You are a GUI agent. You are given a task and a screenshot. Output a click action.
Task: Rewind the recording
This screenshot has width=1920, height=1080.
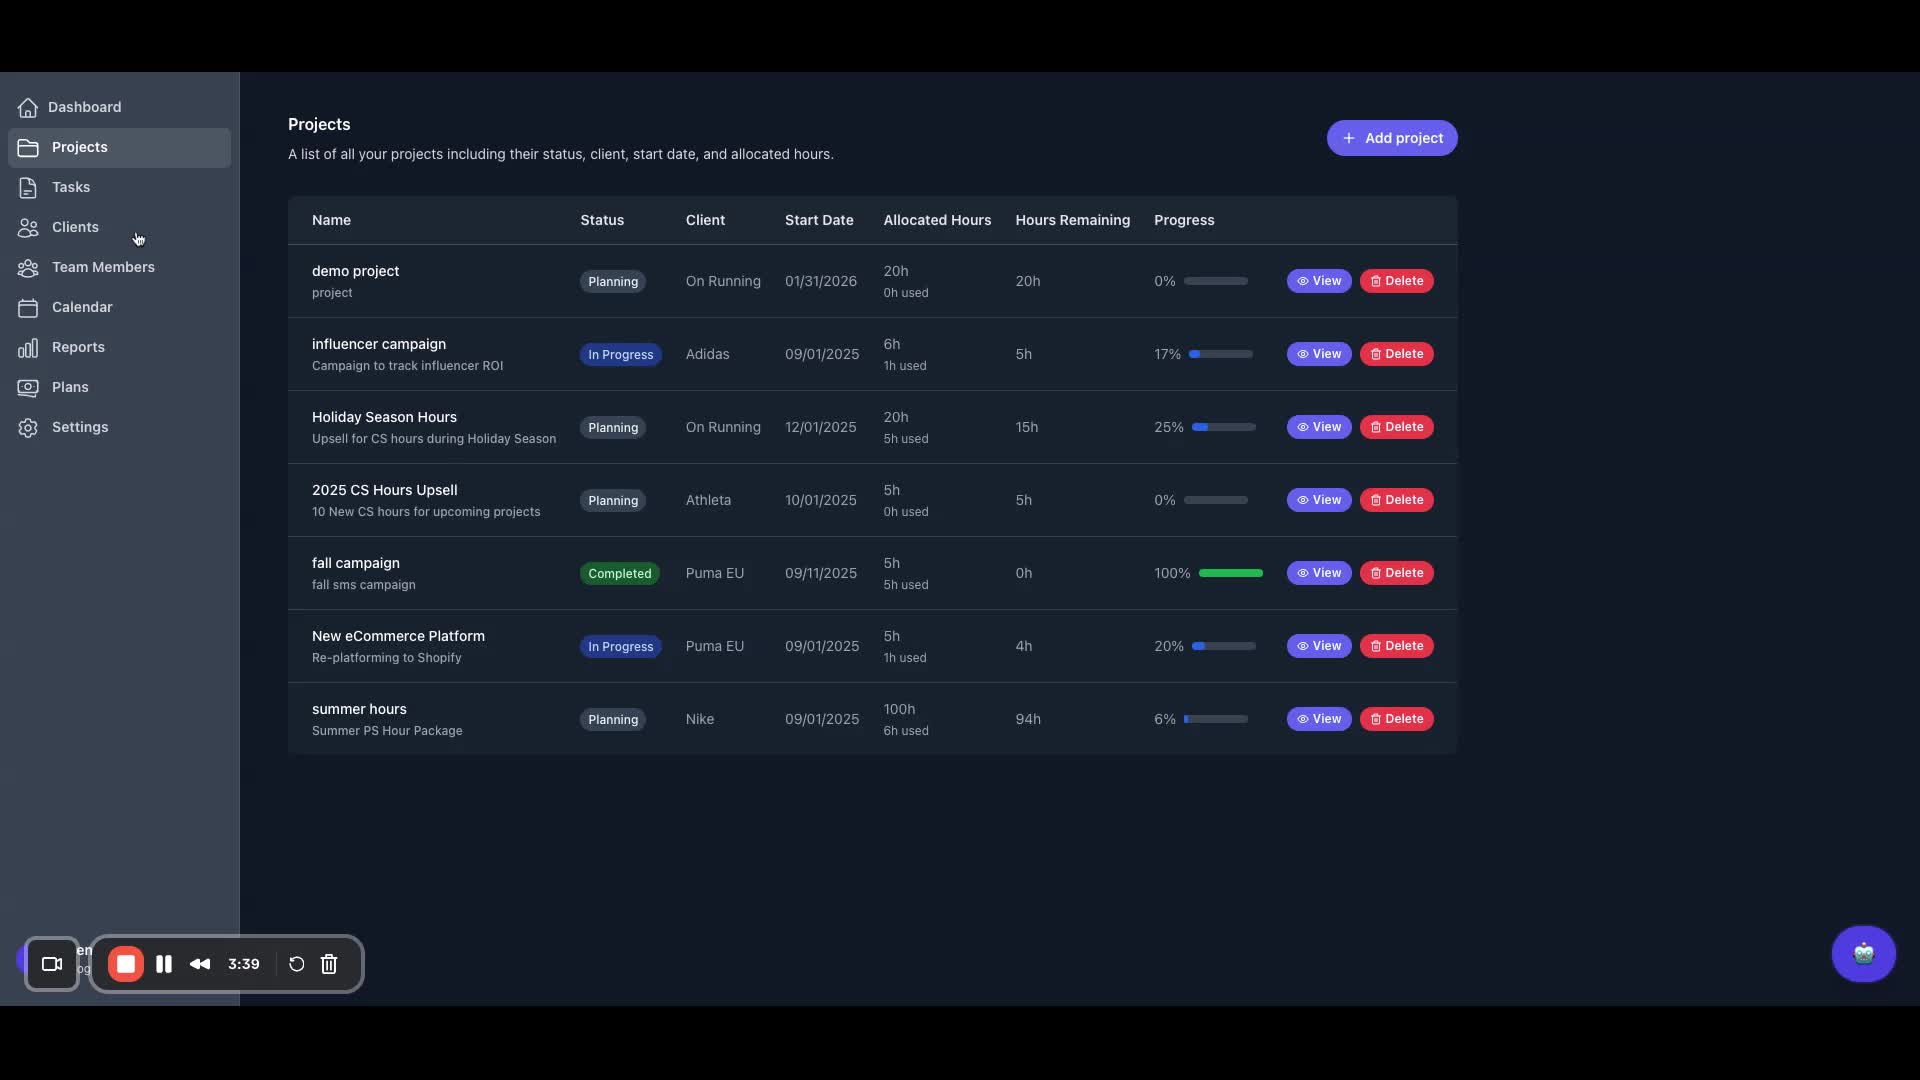pyautogui.click(x=200, y=964)
